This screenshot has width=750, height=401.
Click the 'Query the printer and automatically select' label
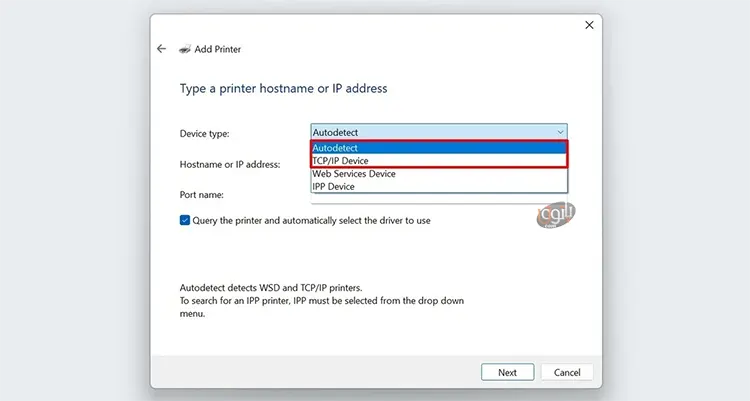click(311, 221)
